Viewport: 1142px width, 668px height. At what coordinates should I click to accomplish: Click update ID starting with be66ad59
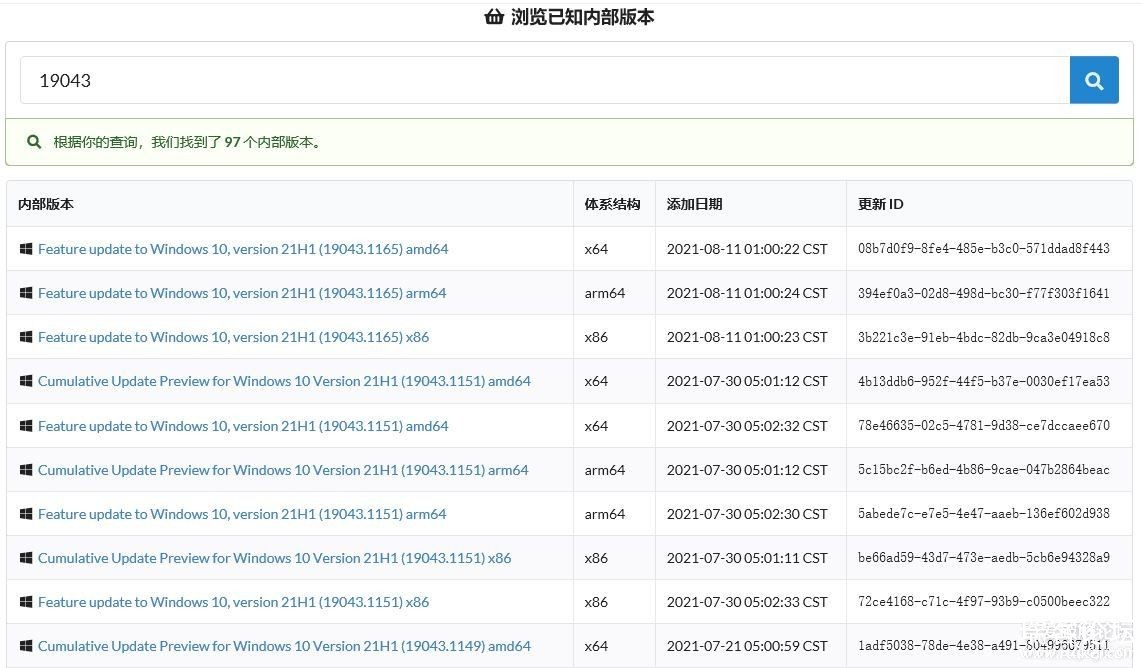(984, 558)
